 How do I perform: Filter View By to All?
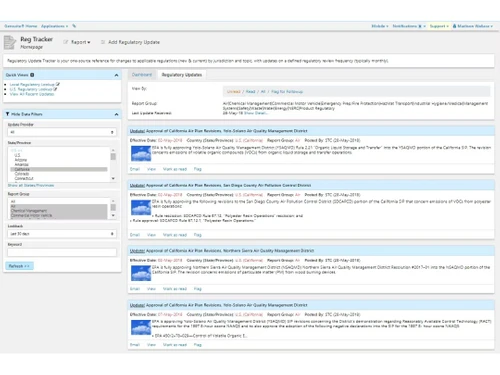click(x=263, y=91)
